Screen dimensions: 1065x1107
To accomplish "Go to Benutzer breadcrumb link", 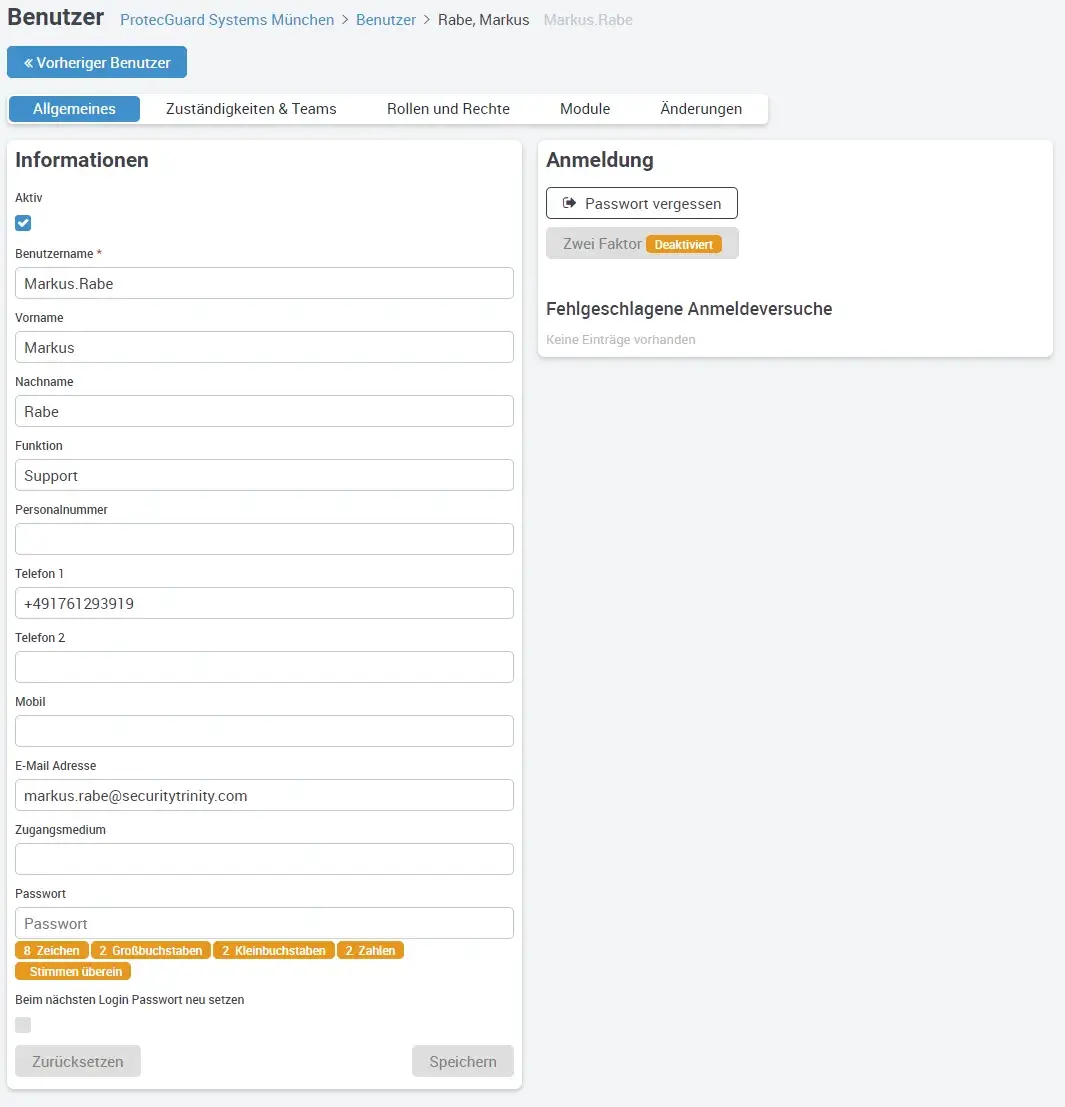I will (386, 20).
